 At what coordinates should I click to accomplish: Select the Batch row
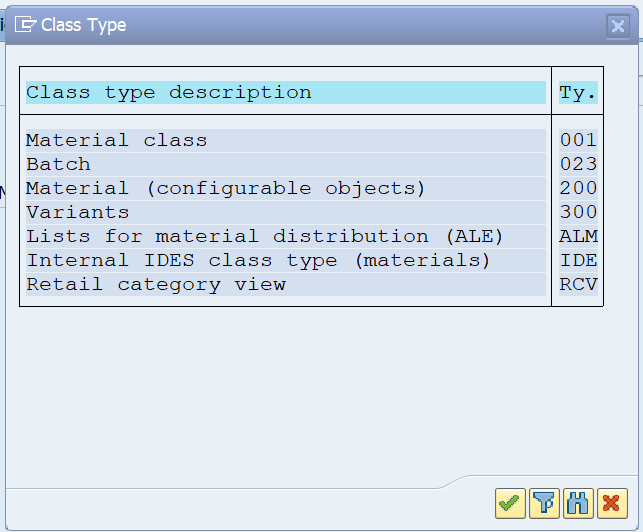click(x=286, y=164)
